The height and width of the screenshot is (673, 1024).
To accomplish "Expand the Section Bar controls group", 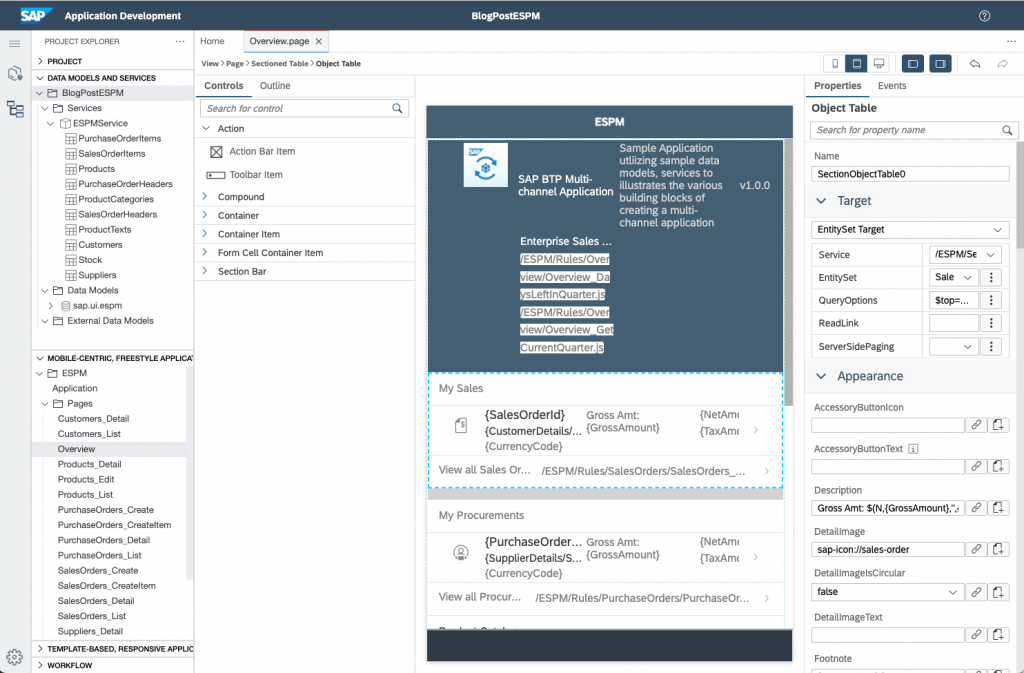I will click(205, 271).
